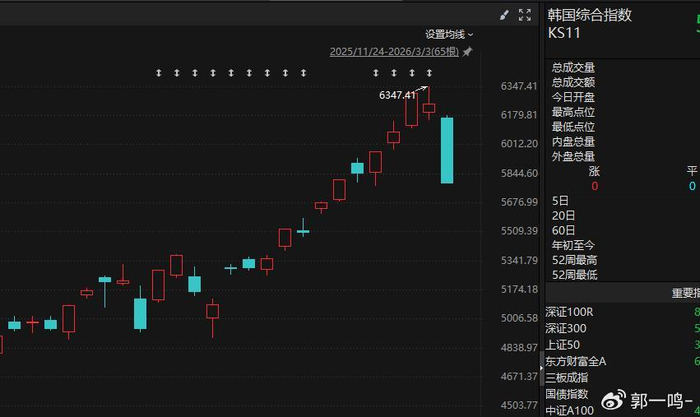Image resolution: width=700 pixels, height=417 pixels.
Task: Select 国债指数 index row
Action: (x=567, y=394)
